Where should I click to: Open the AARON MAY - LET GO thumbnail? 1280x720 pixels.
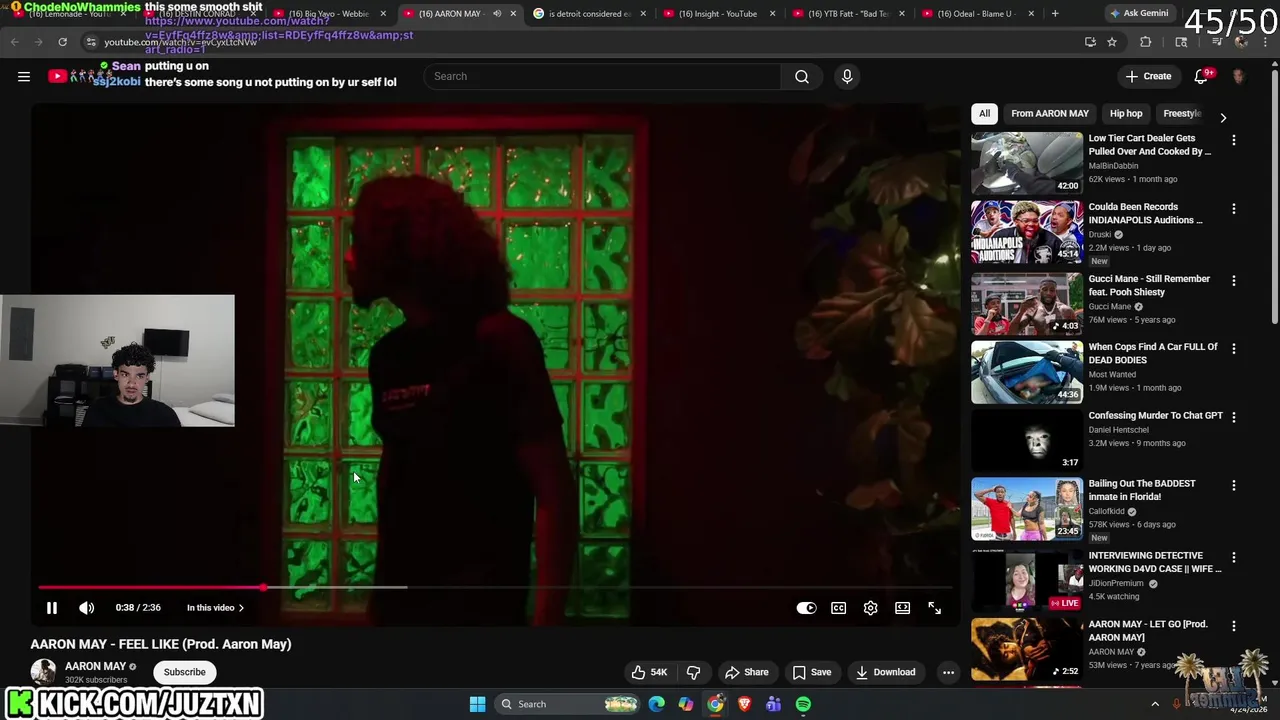pyautogui.click(x=1027, y=648)
